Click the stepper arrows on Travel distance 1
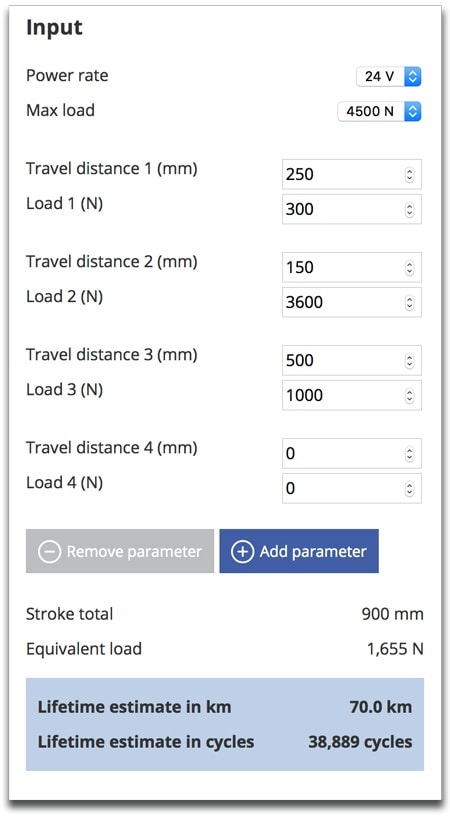The image size is (450, 816). (409, 175)
